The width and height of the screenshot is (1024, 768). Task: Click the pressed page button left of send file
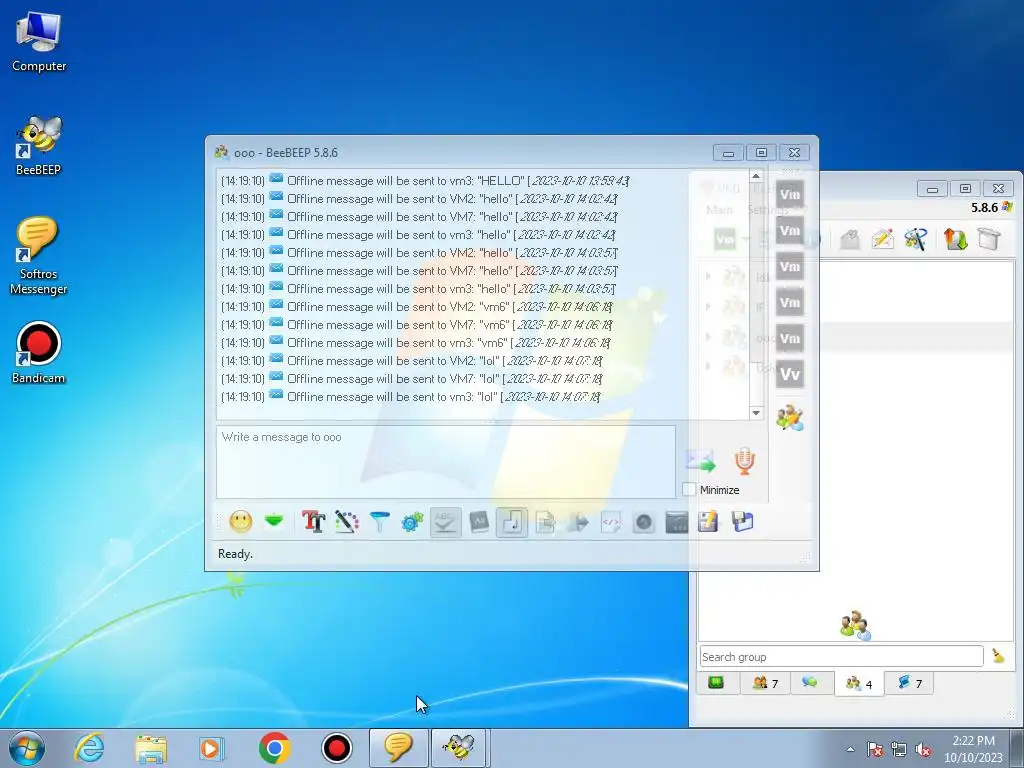click(511, 522)
